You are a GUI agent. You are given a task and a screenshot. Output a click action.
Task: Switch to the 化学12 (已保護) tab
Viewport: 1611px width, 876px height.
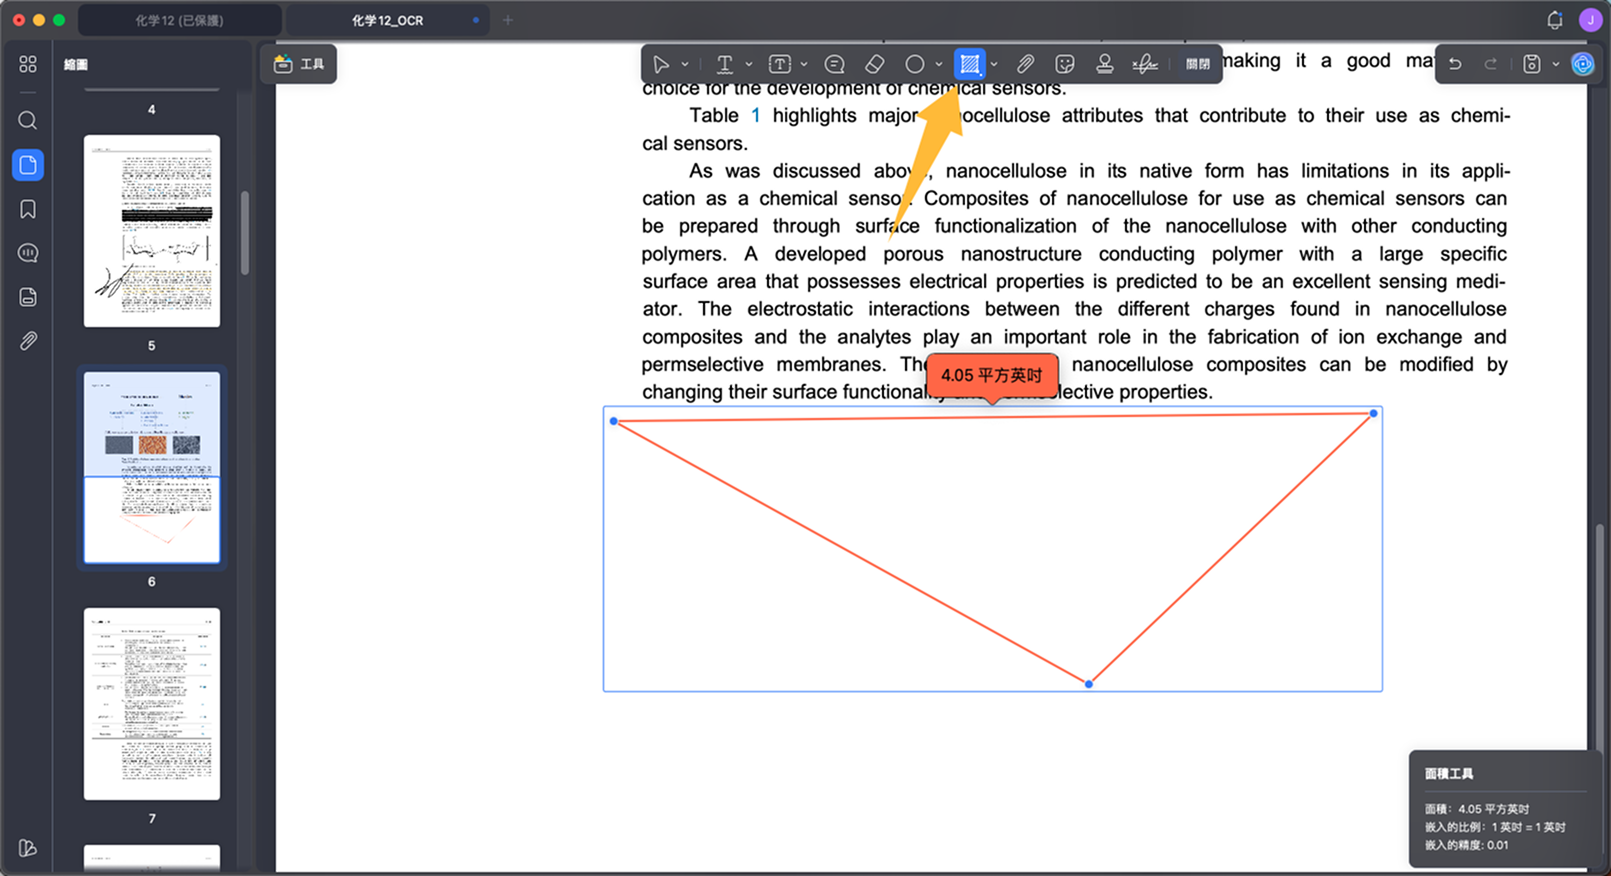pos(180,20)
